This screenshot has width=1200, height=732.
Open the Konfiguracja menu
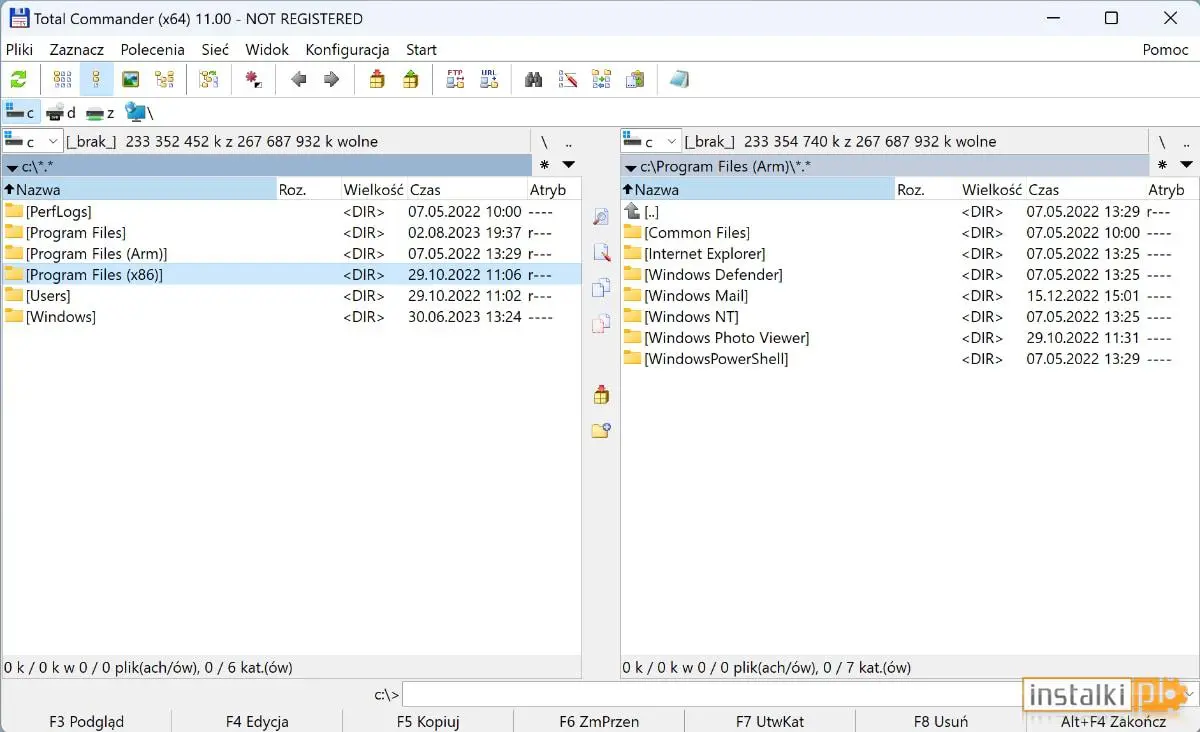coord(347,49)
